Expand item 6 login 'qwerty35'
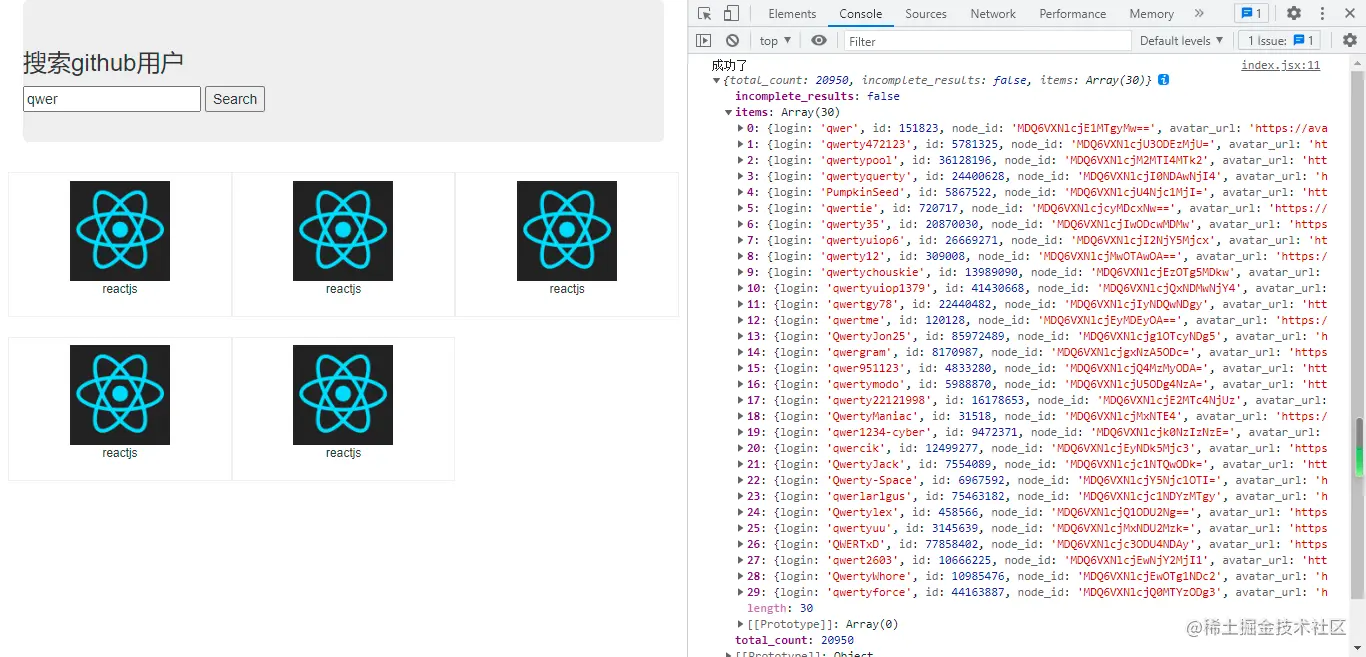This screenshot has height=657, width=1366. coord(740,225)
